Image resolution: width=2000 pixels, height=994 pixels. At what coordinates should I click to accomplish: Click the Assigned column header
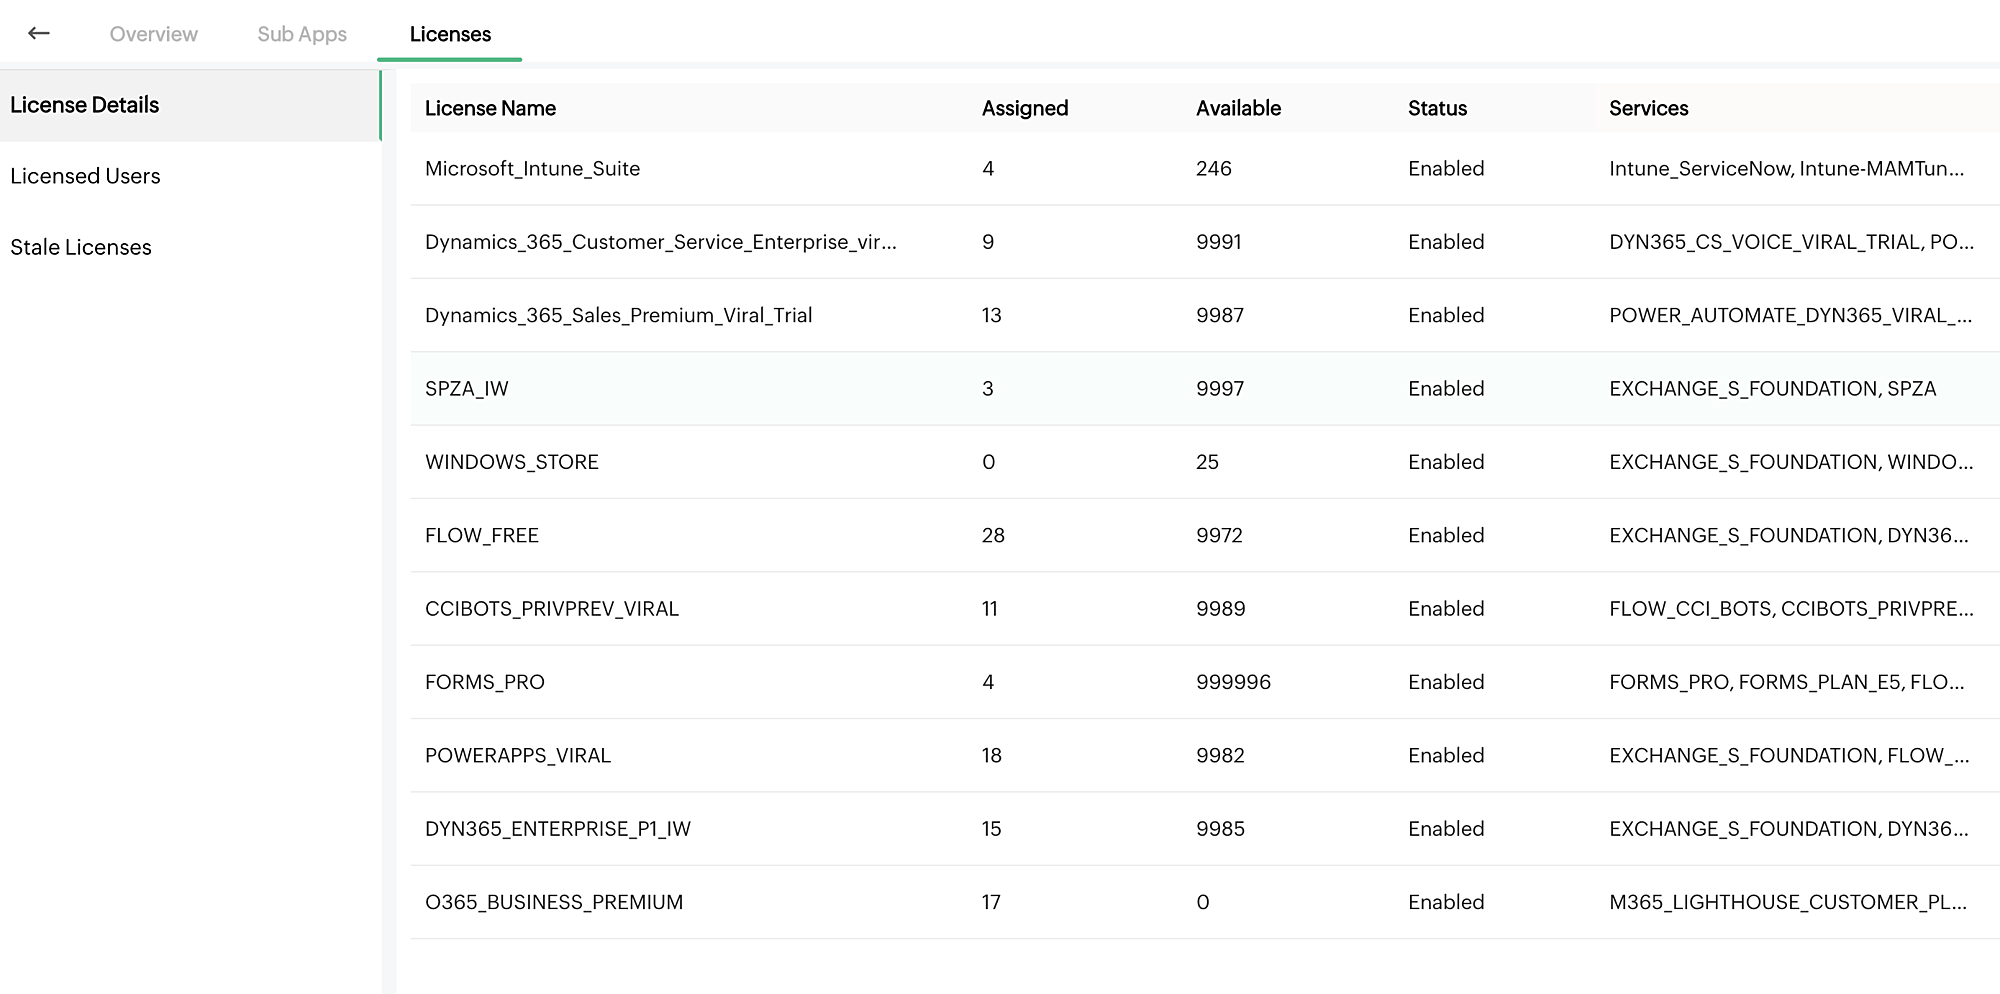(x=1025, y=108)
